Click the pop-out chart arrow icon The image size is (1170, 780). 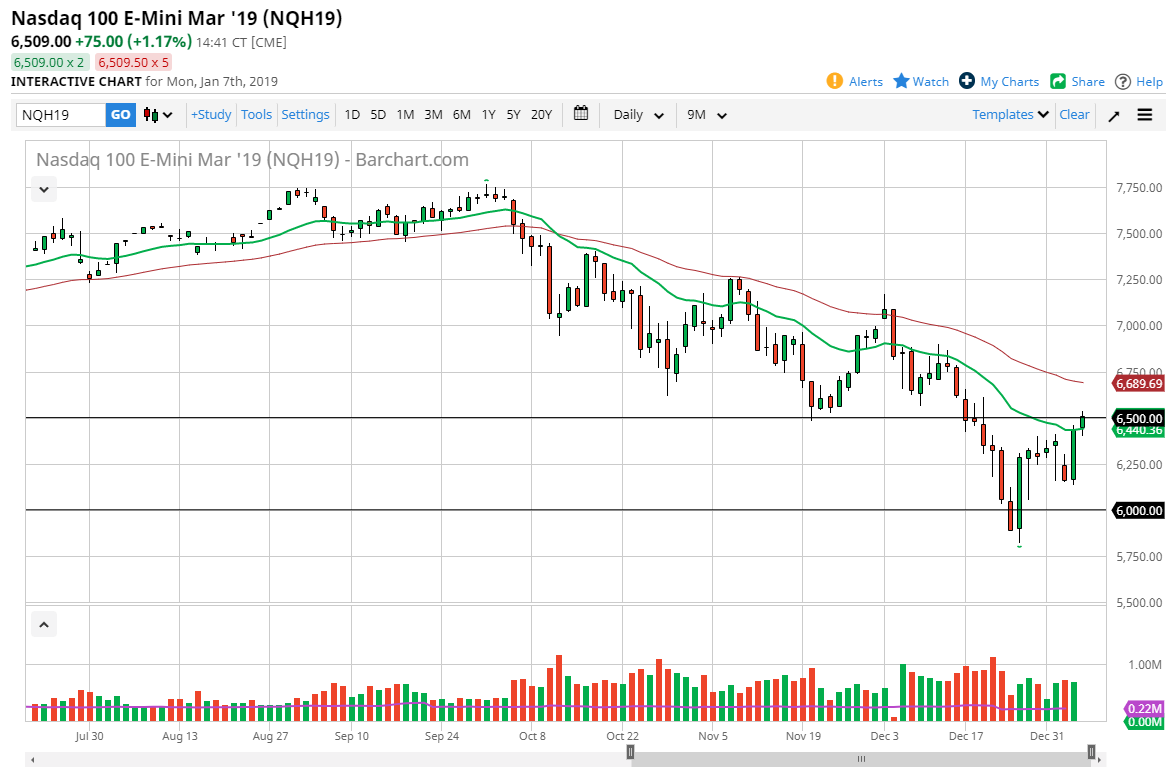1113,114
